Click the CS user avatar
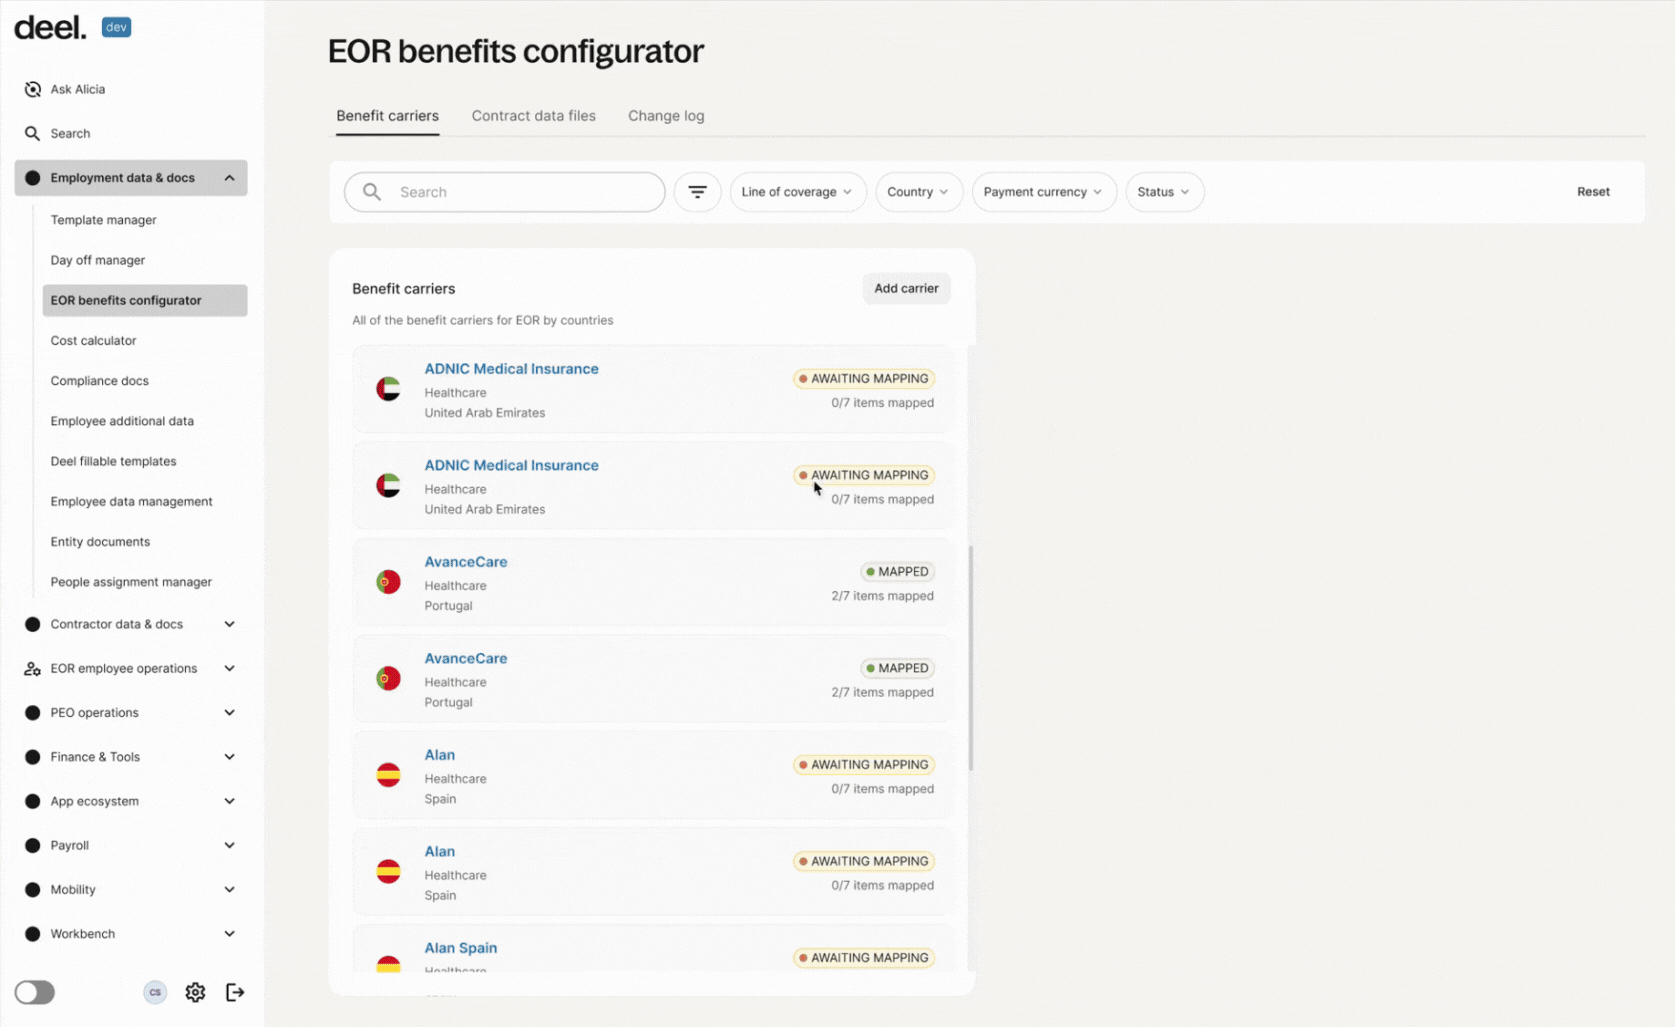The width and height of the screenshot is (1675, 1027). point(155,992)
